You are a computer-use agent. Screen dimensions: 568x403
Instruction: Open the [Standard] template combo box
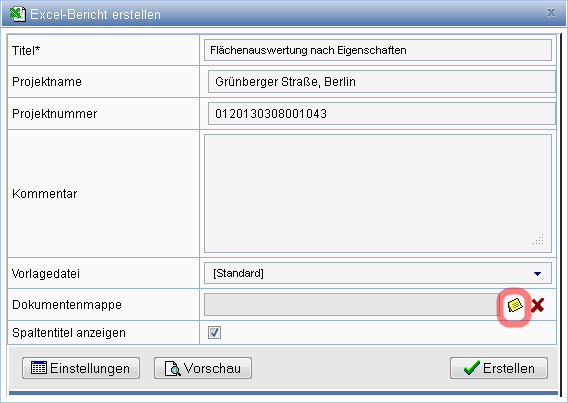(378, 273)
